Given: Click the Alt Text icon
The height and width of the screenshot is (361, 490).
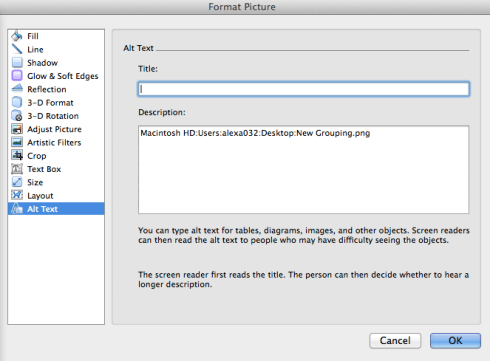Looking at the screenshot, I should click(17, 209).
